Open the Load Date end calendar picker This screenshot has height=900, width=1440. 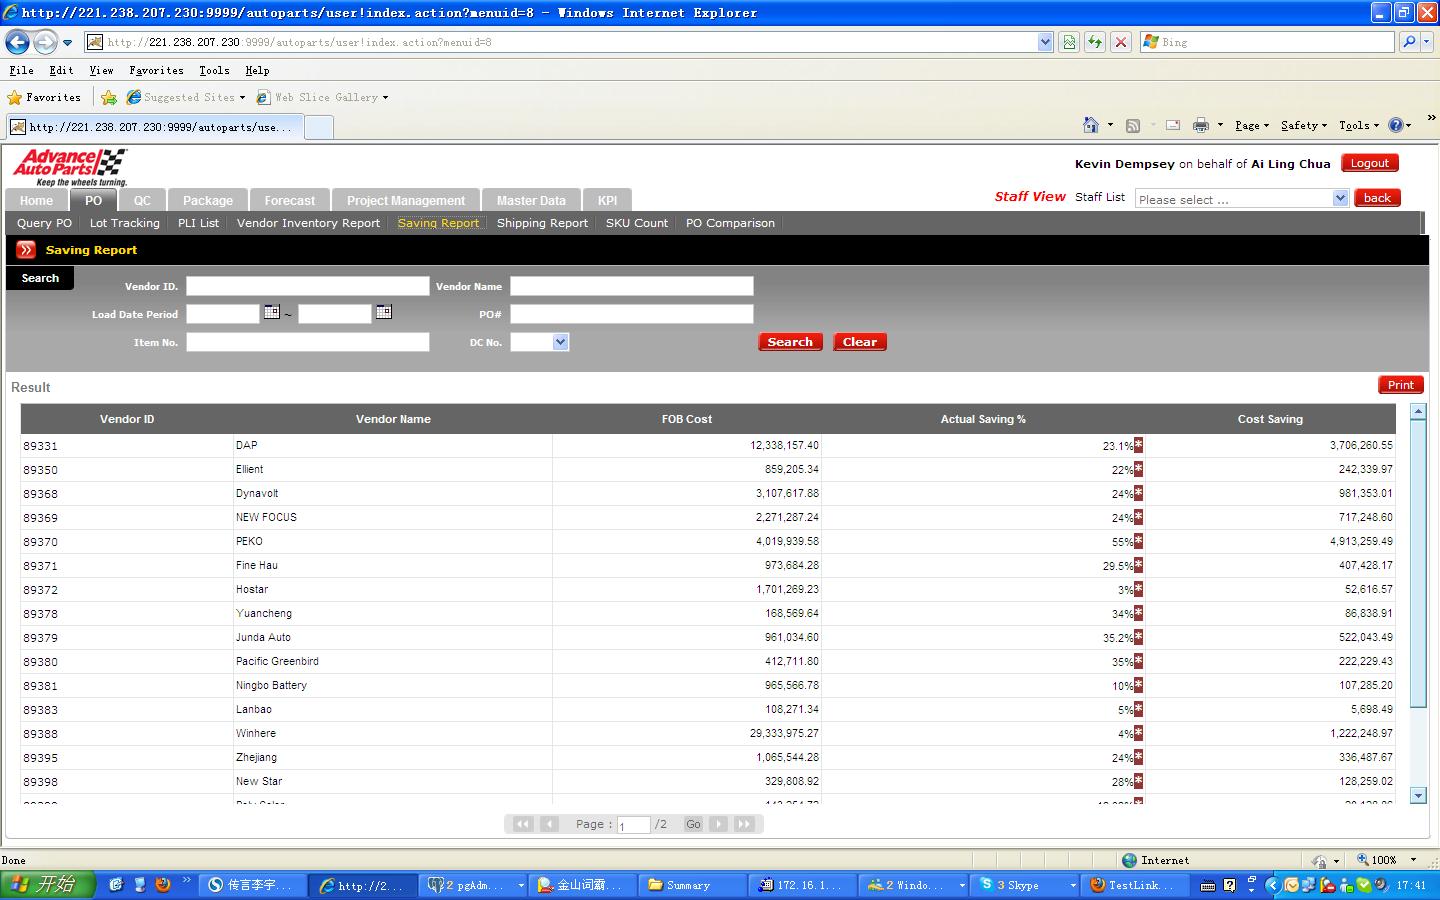[x=383, y=313]
